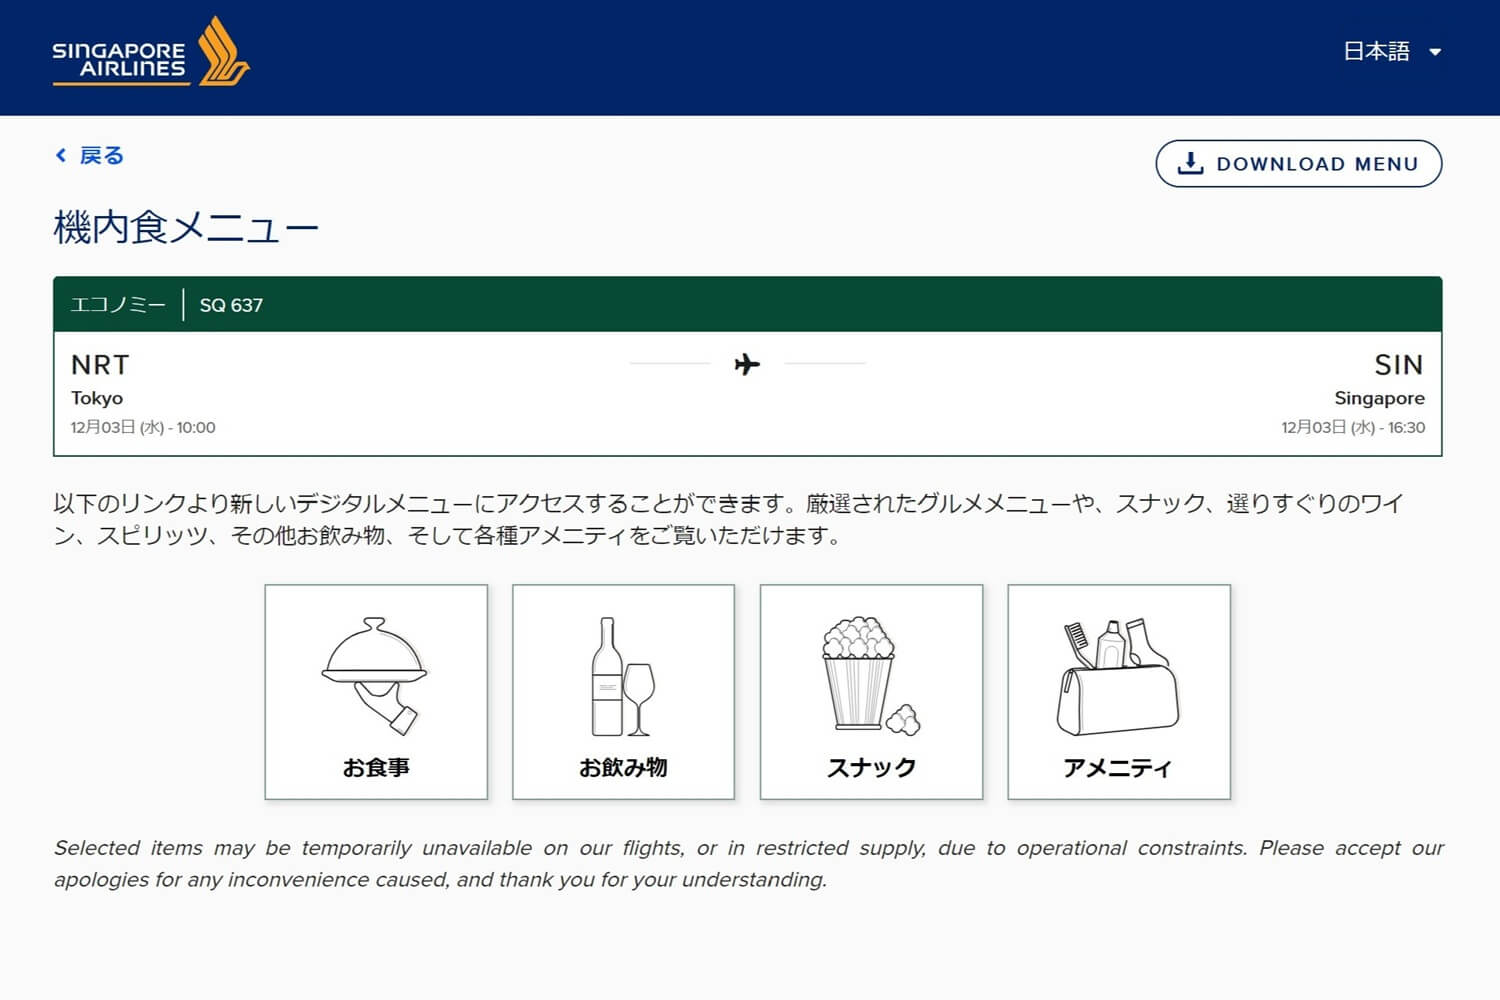The image size is (1500, 1000).
Task: Go back via the 戻る link
Action: [x=101, y=155]
